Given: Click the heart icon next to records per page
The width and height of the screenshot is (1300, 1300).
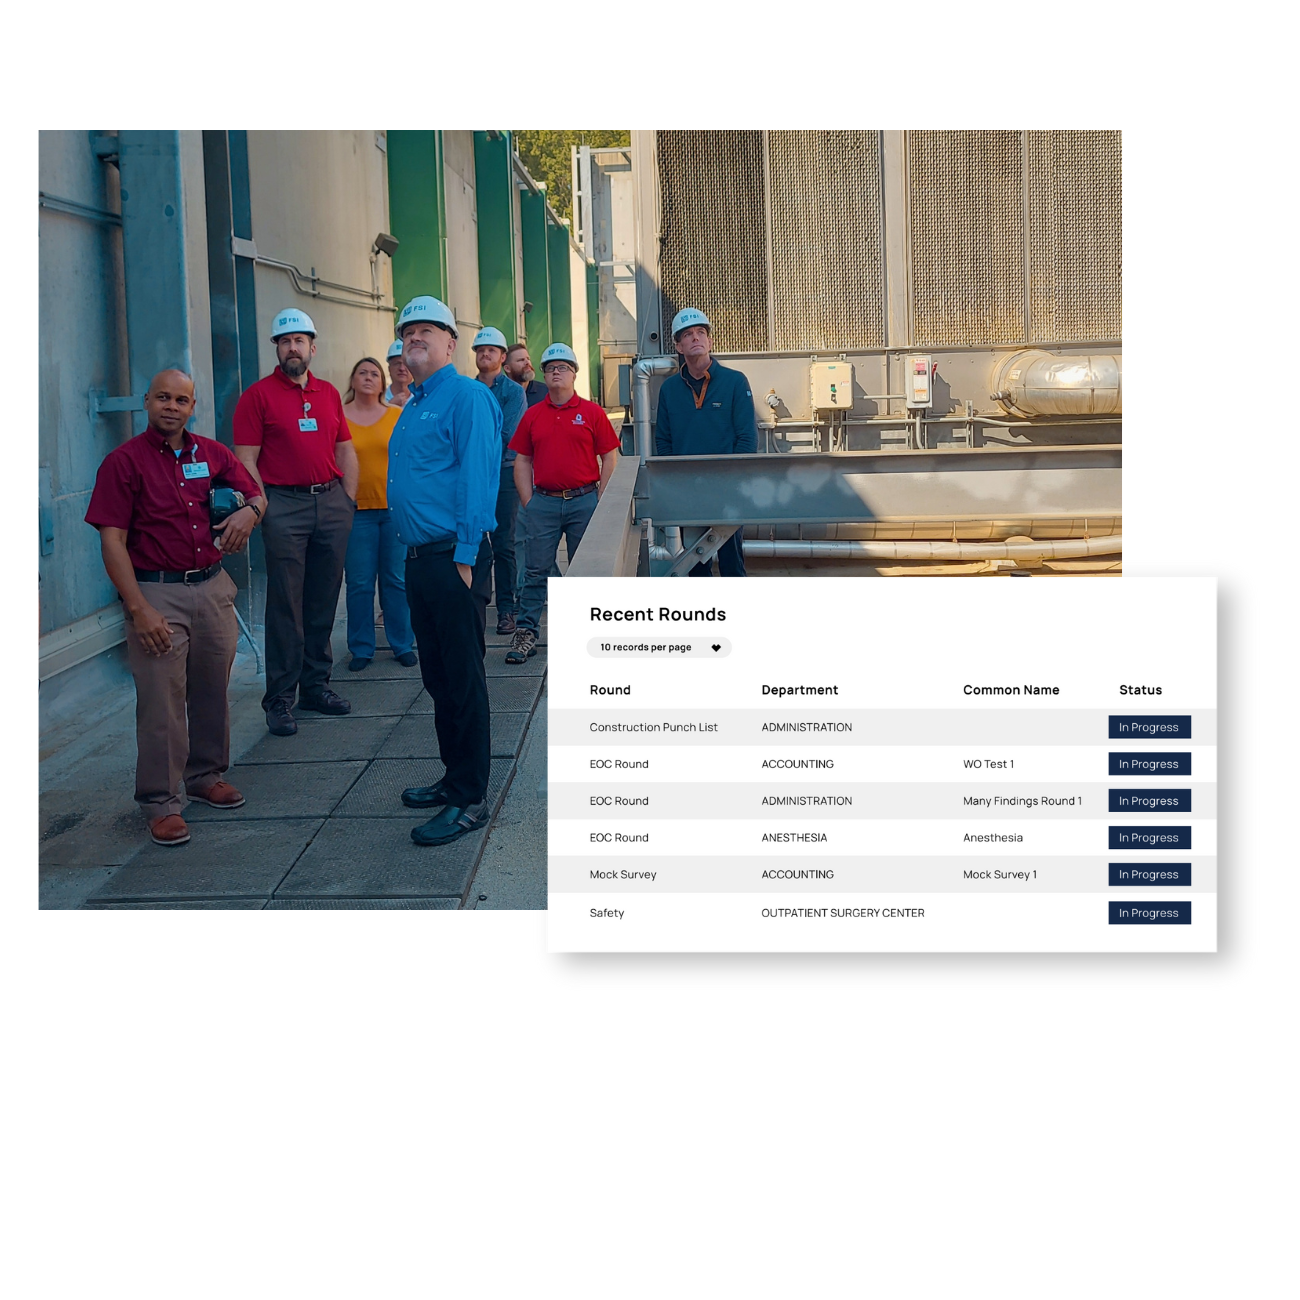Looking at the screenshot, I should pyautogui.click(x=715, y=647).
